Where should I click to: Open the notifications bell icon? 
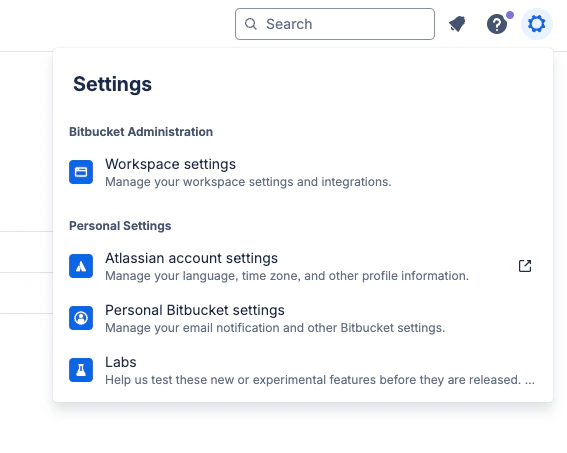pyautogui.click(x=457, y=24)
